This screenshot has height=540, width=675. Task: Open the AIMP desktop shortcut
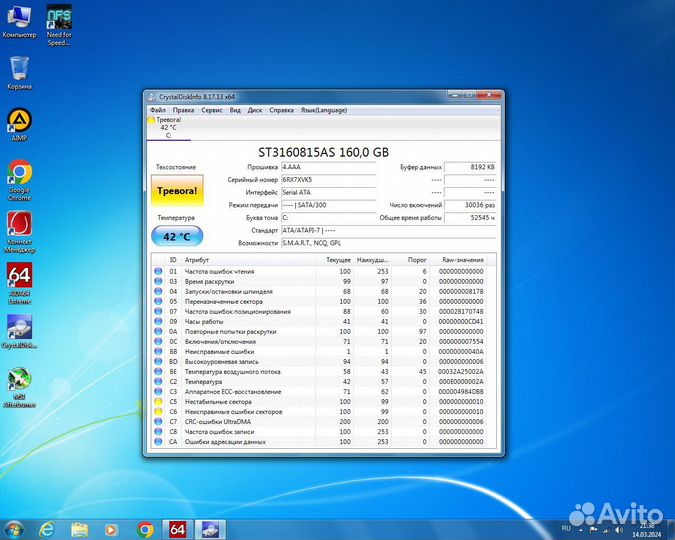[x=19, y=123]
